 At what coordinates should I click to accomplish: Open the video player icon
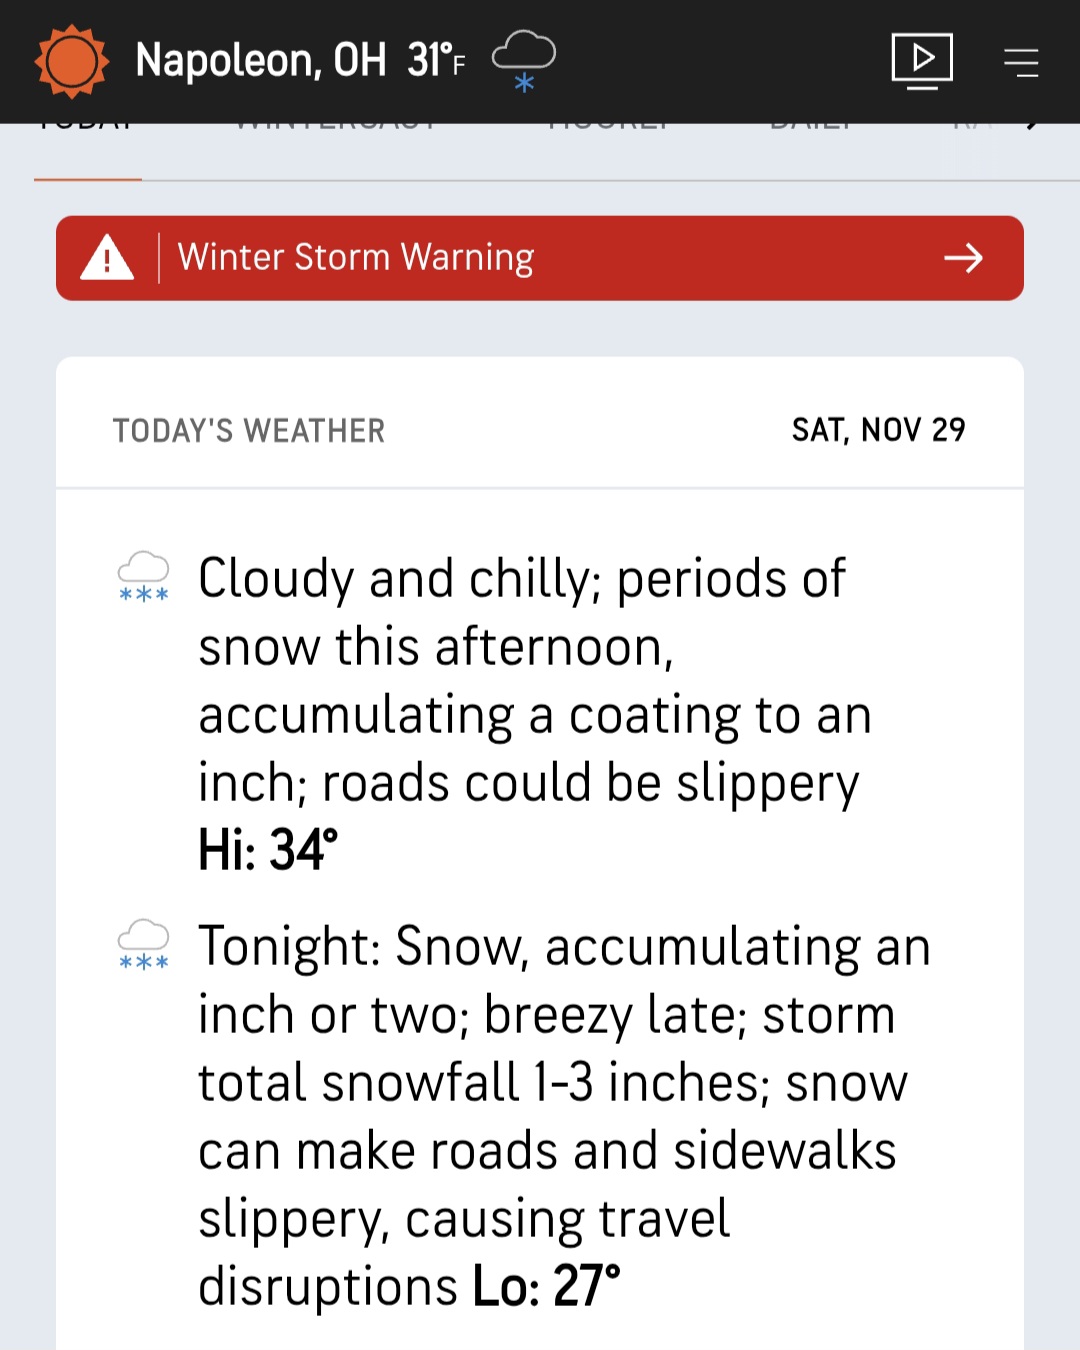(921, 61)
